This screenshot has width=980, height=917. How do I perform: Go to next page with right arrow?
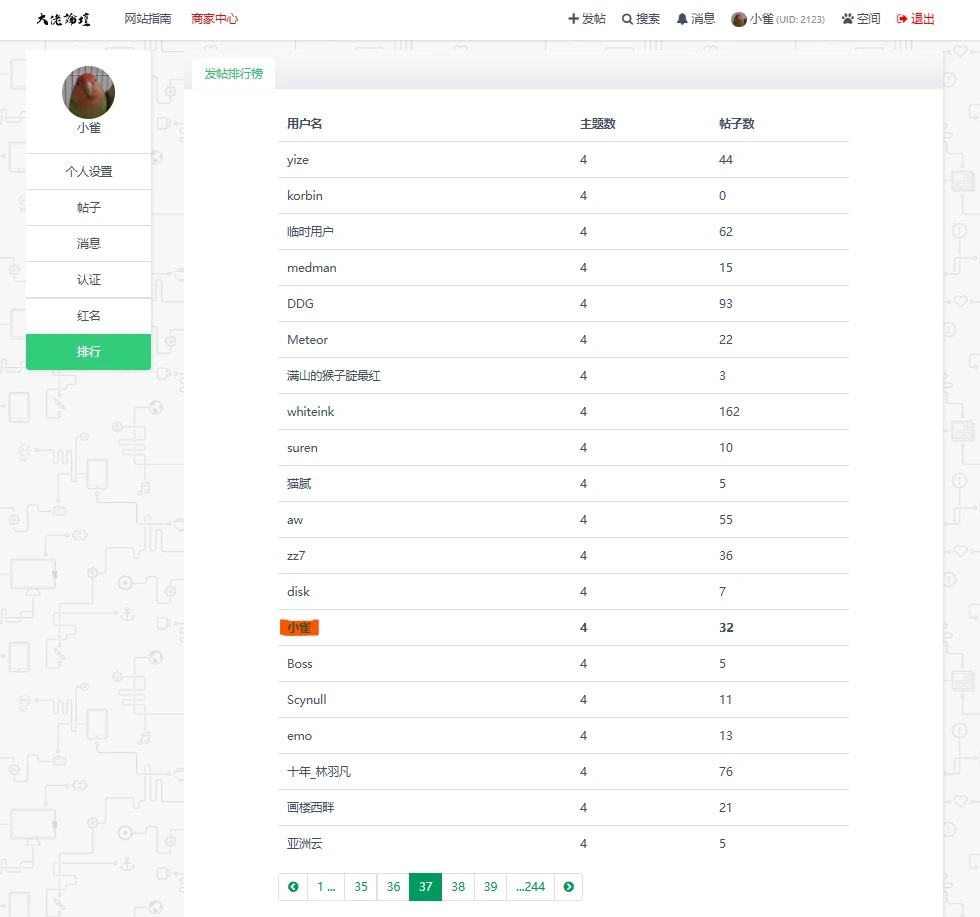coord(568,887)
